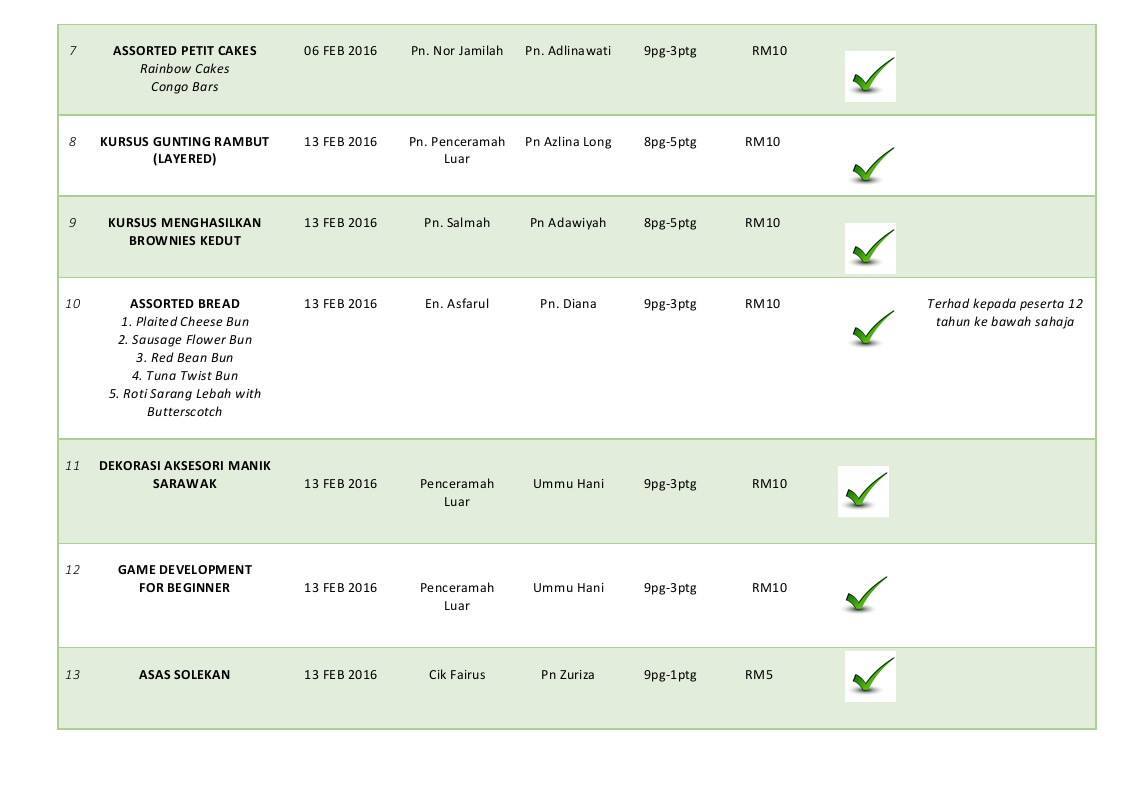This screenshot has width=1123, height=793.
Task: Select the KURSUS GUNTING RAMBUT (LAYERED) heading
Action: click(185, 150)
